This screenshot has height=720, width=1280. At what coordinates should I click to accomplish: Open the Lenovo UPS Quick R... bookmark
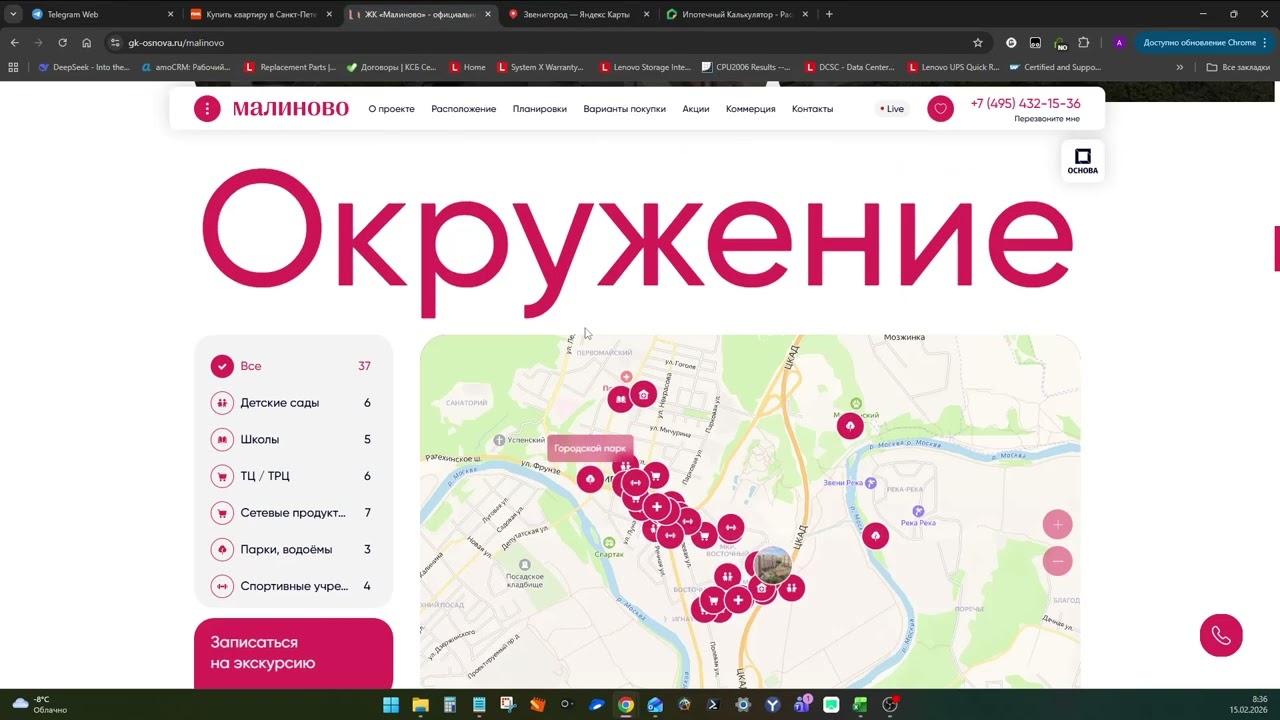pyautogui.click(x=953, y=67)
